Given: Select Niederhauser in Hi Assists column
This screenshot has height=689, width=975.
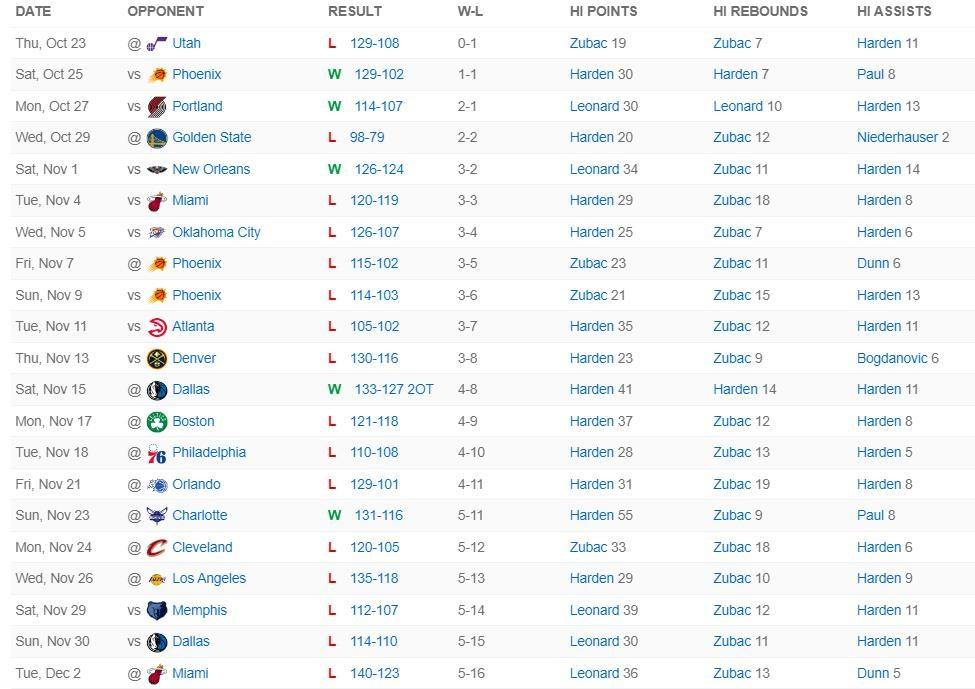Looking at the screenshot, I should click(x=897, y=137).
